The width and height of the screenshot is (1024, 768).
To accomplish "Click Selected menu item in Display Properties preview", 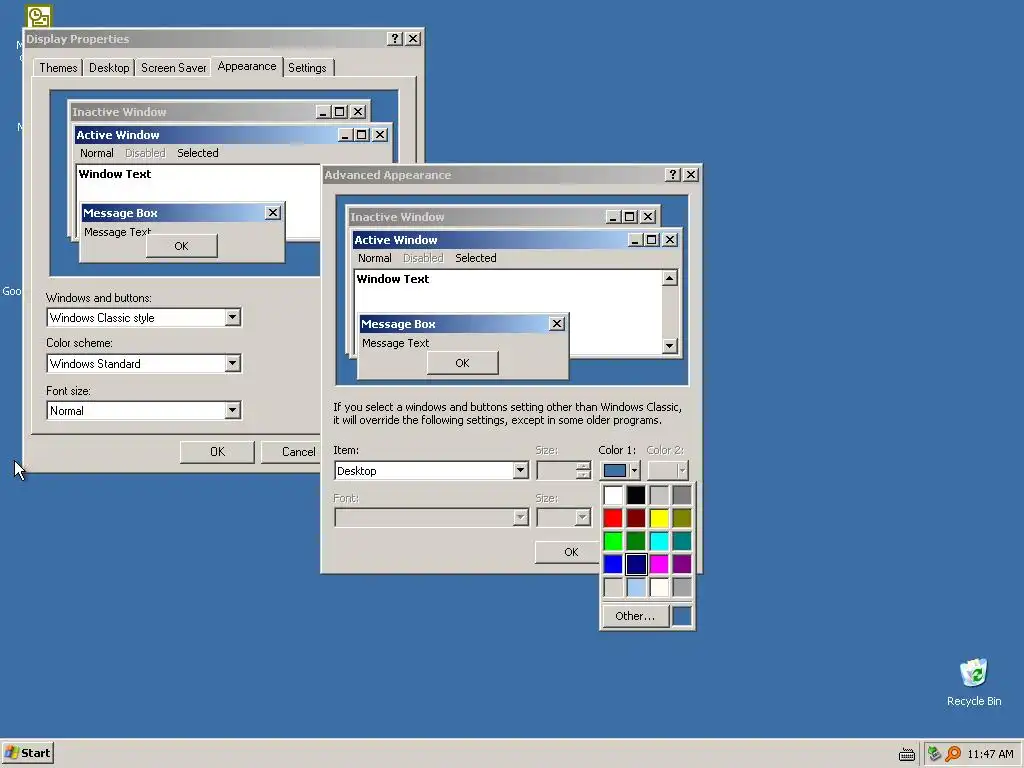I will [x=198, y=153].
